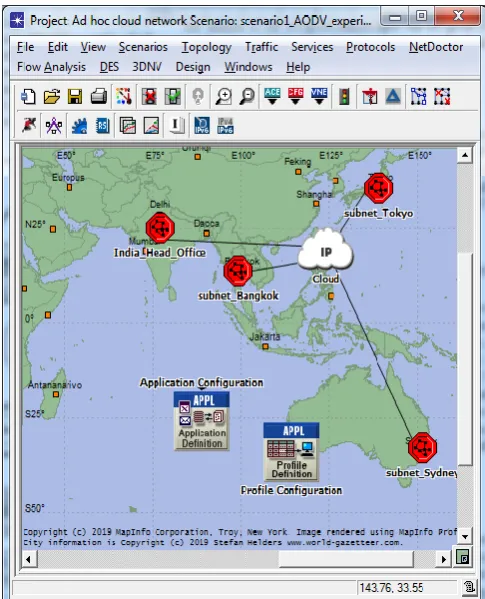Click the stacked graph panels results icon
Screen dimensions: 485x599
[128, 125]
